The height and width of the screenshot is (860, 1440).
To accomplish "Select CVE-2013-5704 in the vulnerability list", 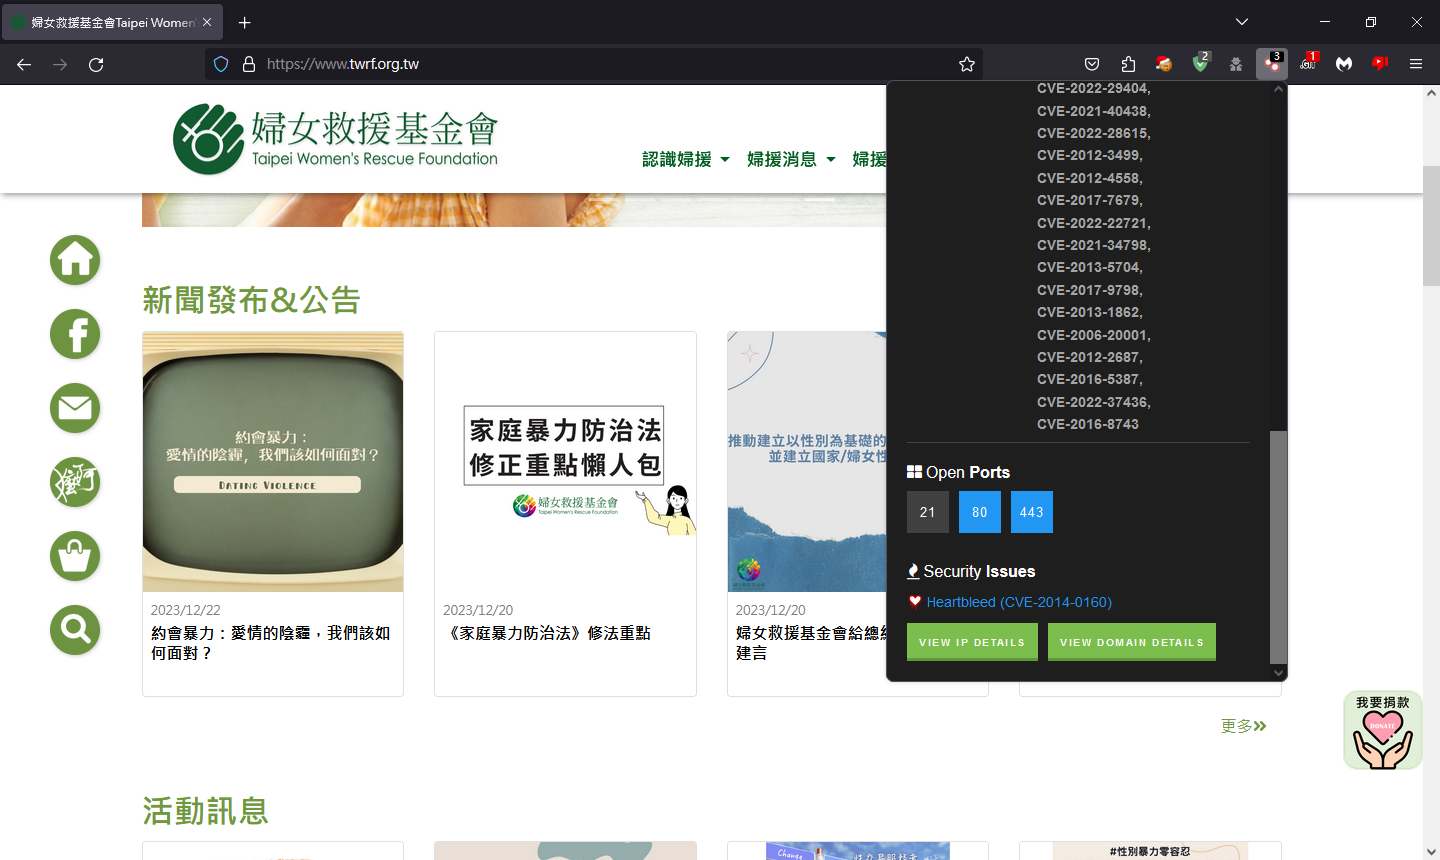I will (1090, 267).
